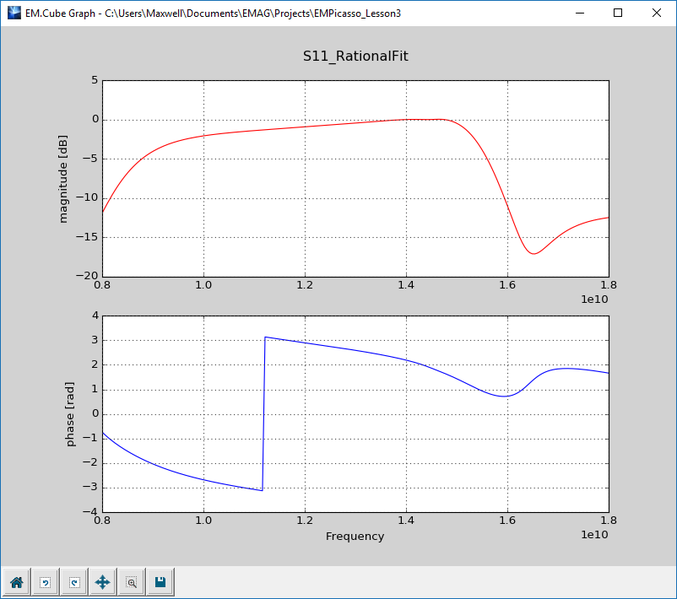
Task: Click the 1e10 multiplier under the magnitude plot
Action: pyautogui.click(x=595, y=299)
